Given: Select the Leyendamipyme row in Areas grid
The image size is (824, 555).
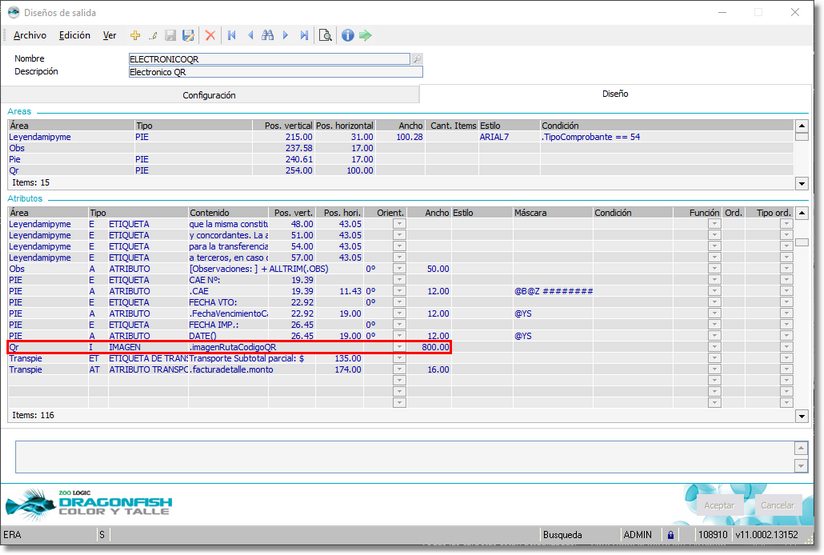Looking at the screenshot, I should pos(400,137).
